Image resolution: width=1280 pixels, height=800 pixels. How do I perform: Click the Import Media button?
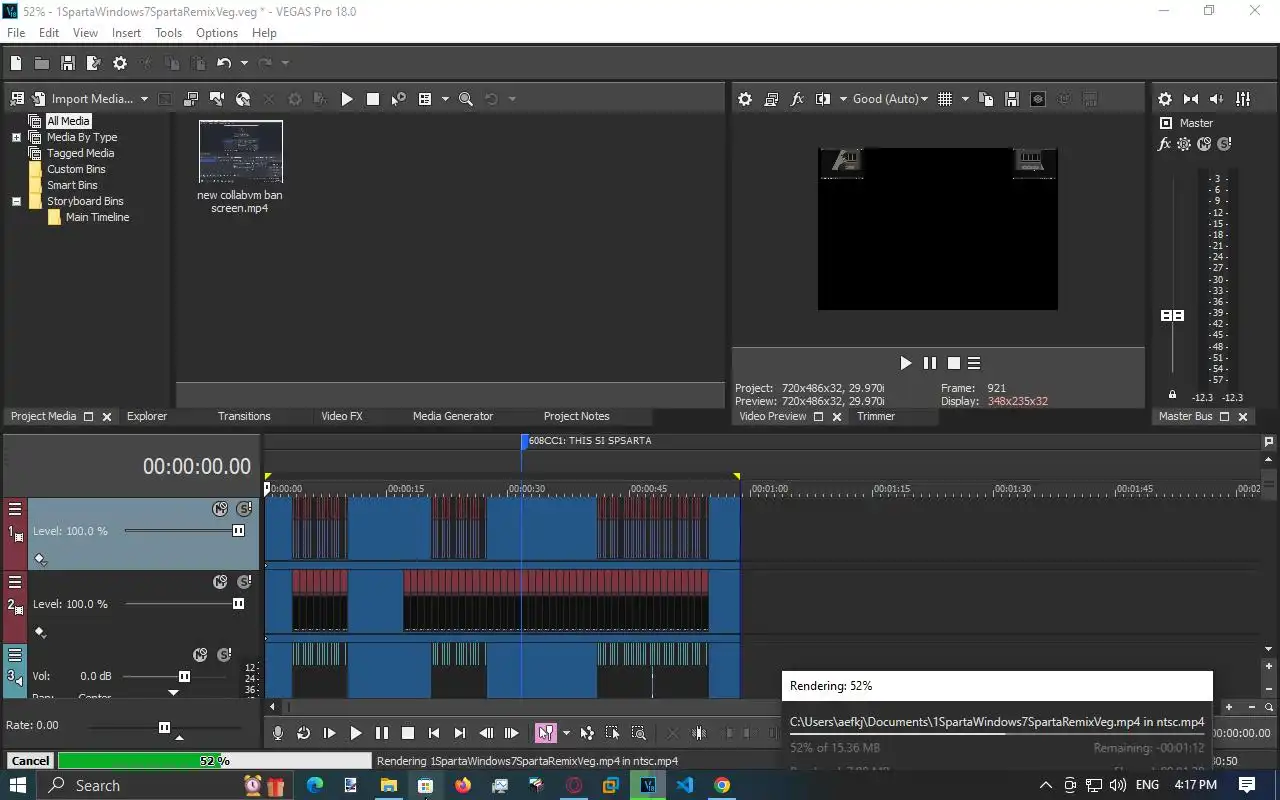coord(82,99)
